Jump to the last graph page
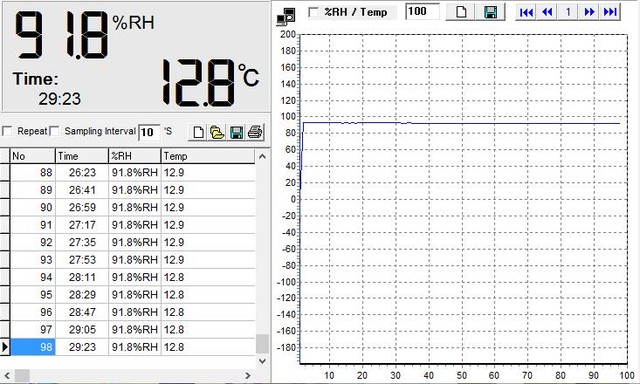Screen dimensions: 640x384 [x=610, y=12]
